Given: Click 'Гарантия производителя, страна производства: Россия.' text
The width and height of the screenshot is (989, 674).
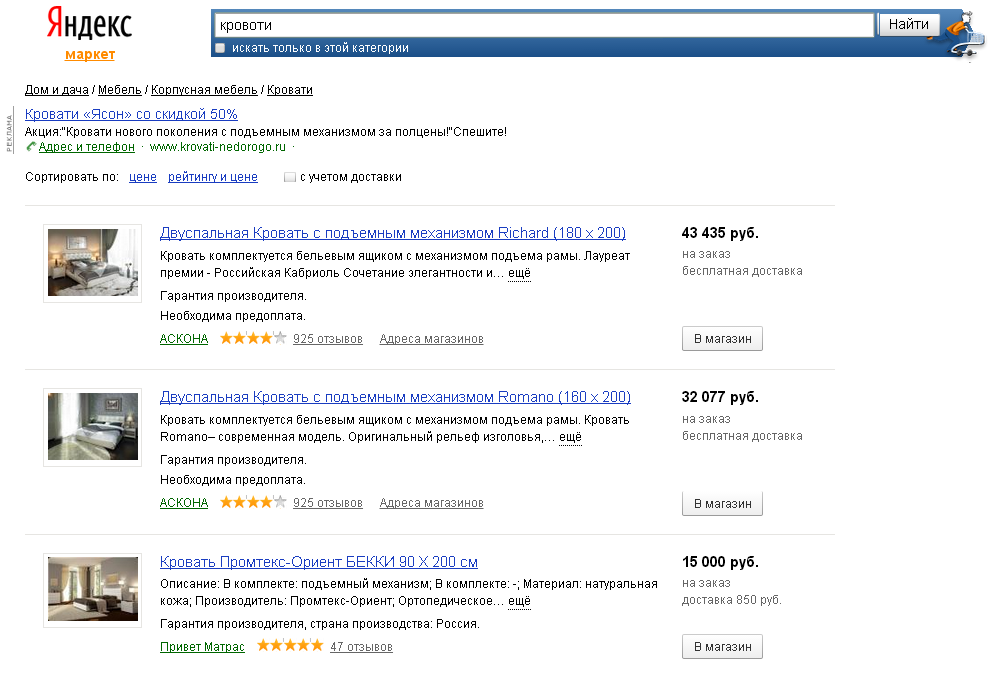Looking at the screenshot, I should coord(320,624).
